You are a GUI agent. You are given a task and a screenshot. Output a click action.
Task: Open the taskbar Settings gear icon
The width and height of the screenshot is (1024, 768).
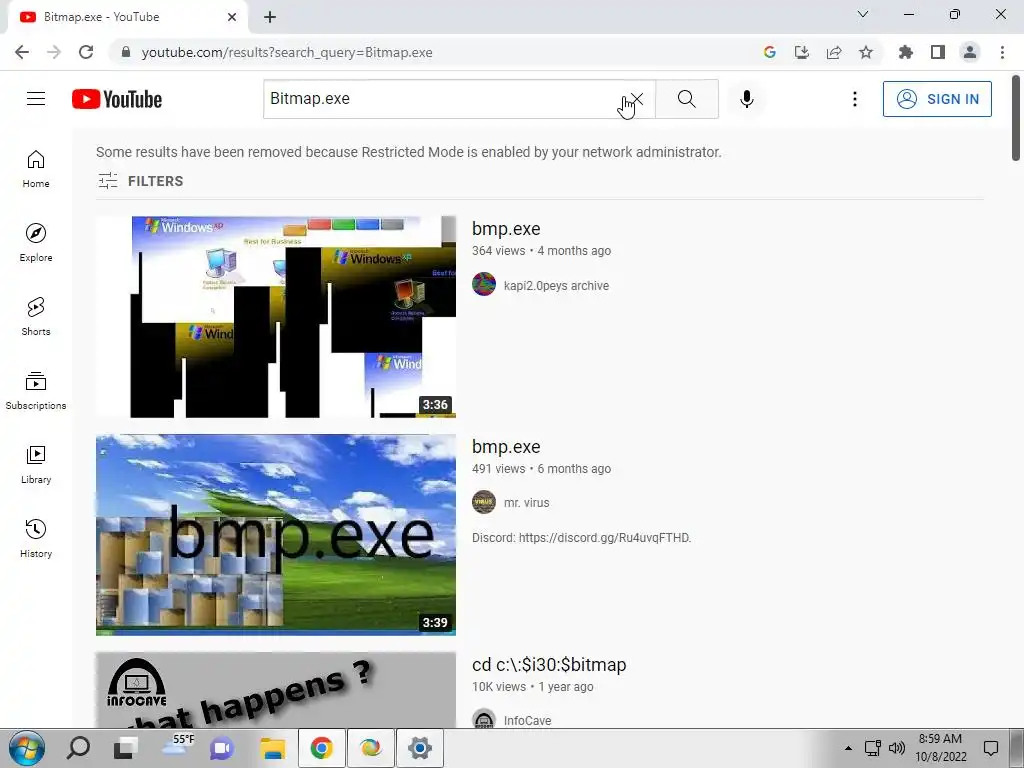[x=420, y=748]
